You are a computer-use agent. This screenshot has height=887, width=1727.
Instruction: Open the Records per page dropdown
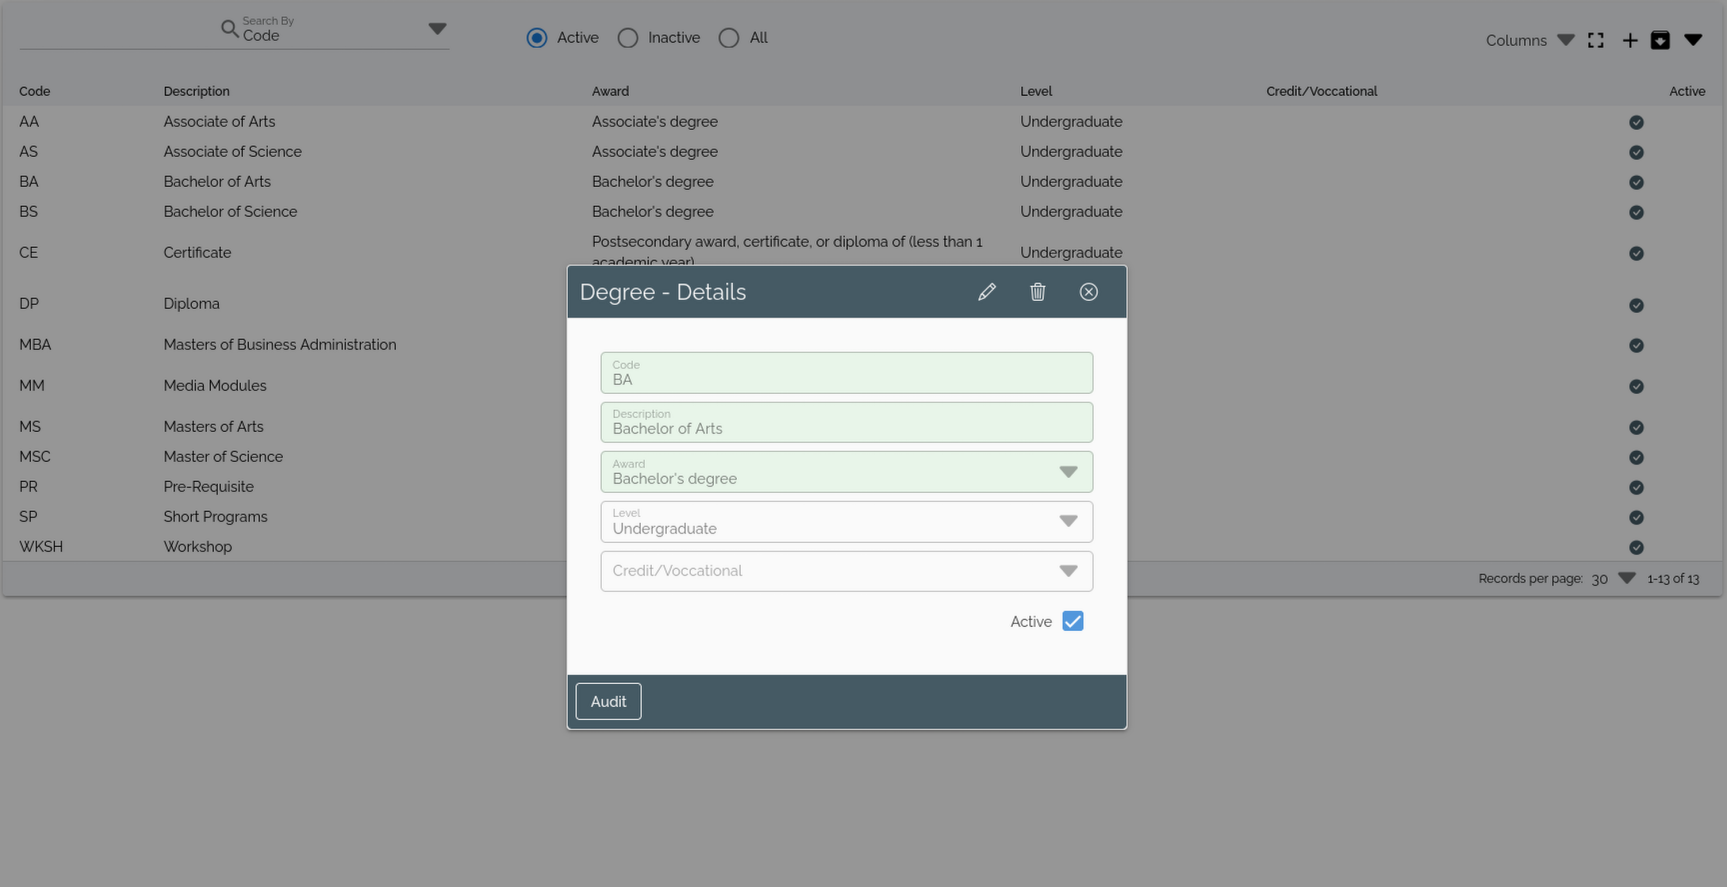(1626, 578)
